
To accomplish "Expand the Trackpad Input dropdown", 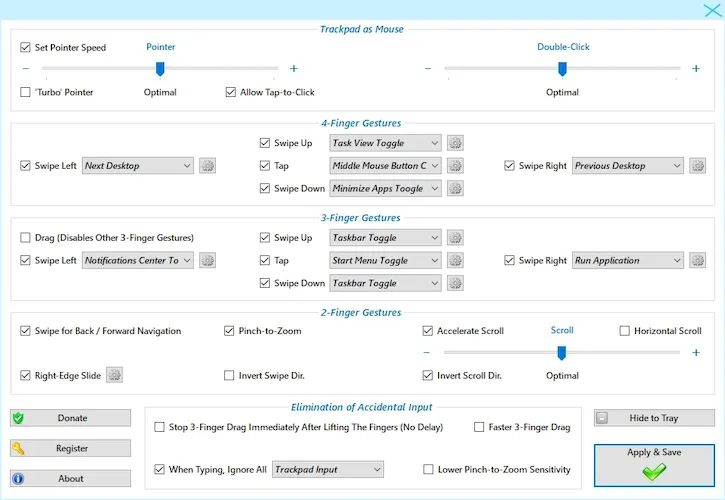I will (328, 469).
